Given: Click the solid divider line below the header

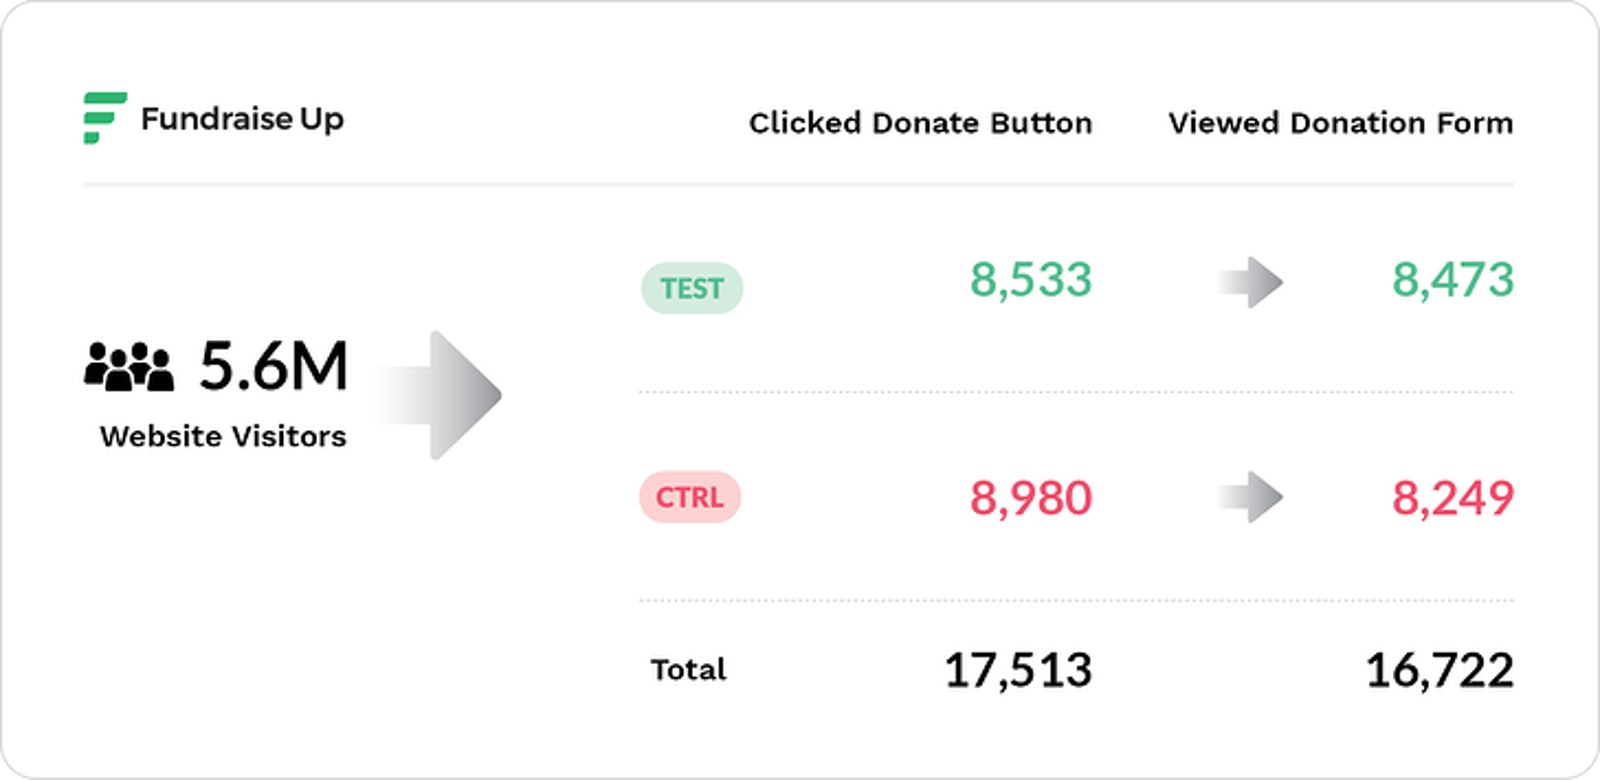Looking at the screenshot, I should click(798, 185).
